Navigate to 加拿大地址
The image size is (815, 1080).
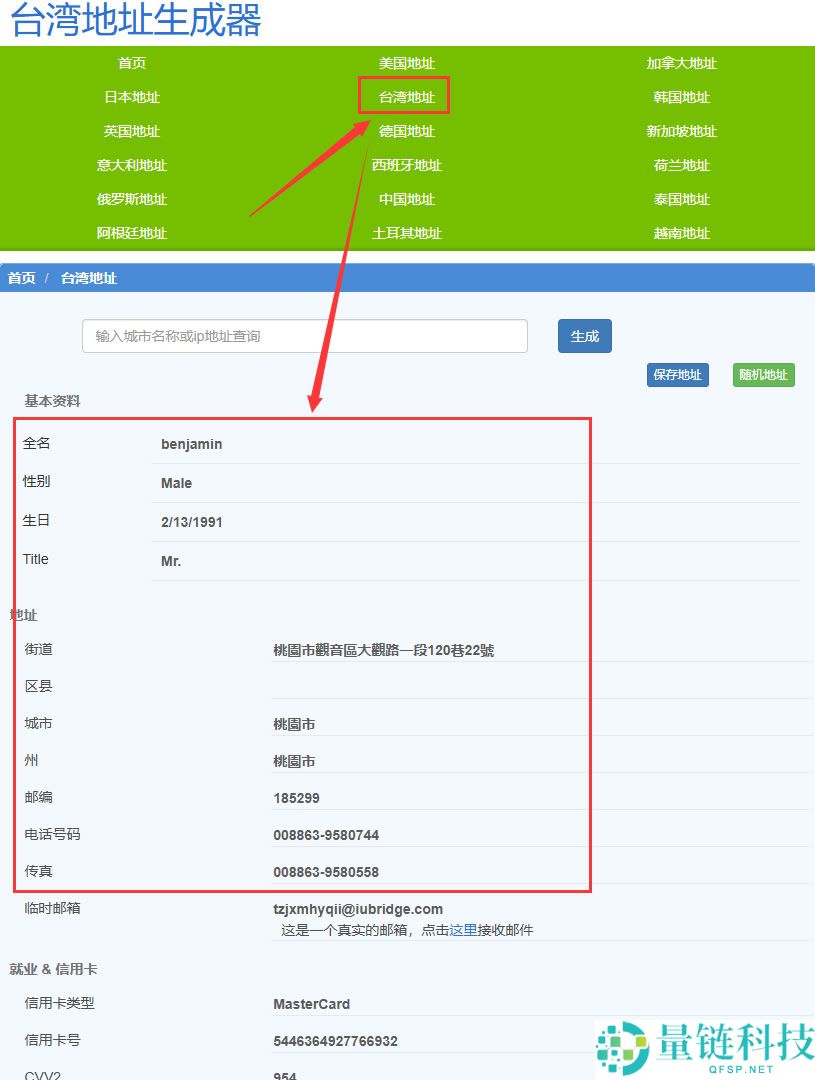click(x=681, y=63)
